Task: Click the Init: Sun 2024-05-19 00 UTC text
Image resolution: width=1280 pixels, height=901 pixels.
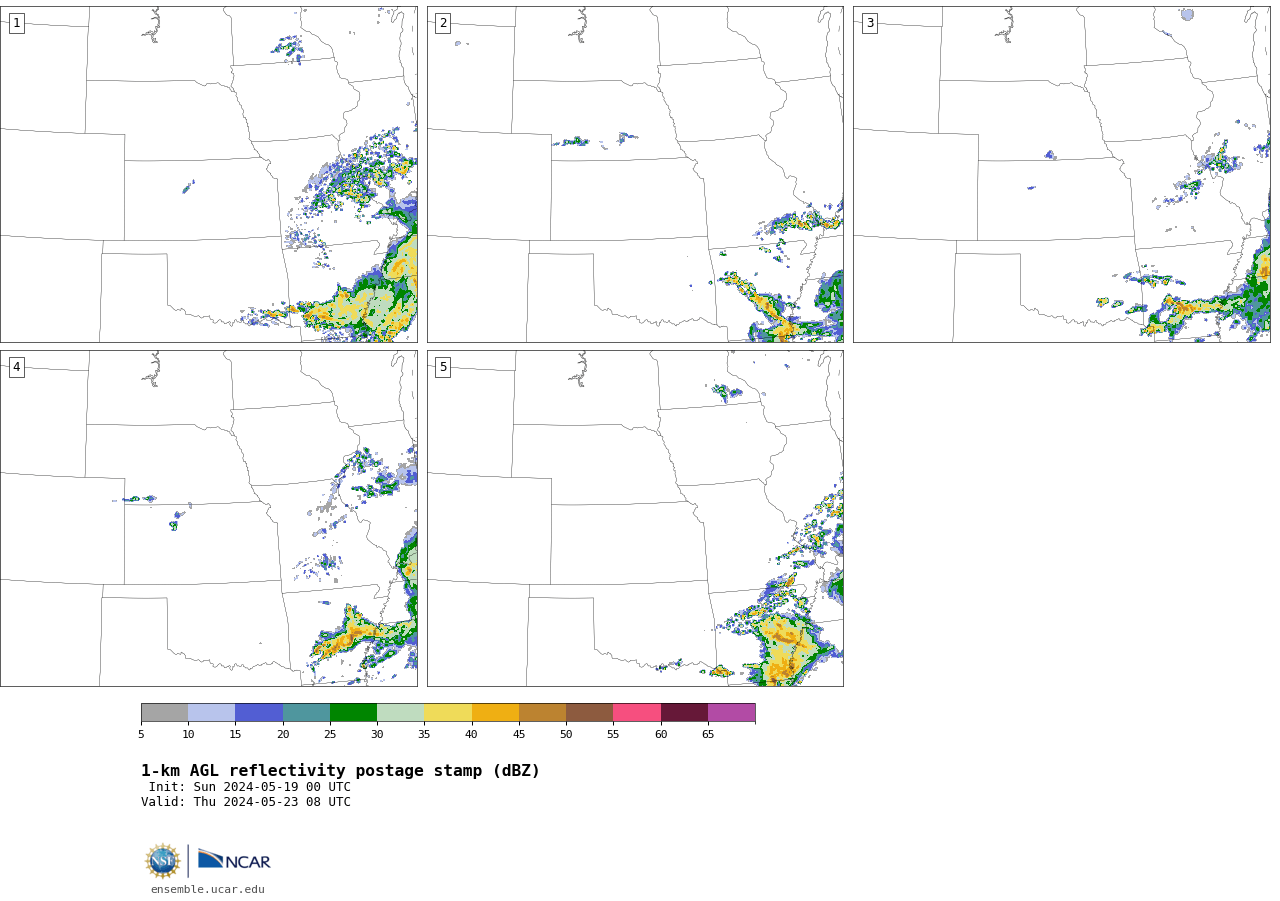Action: click(x=250, y=787)
